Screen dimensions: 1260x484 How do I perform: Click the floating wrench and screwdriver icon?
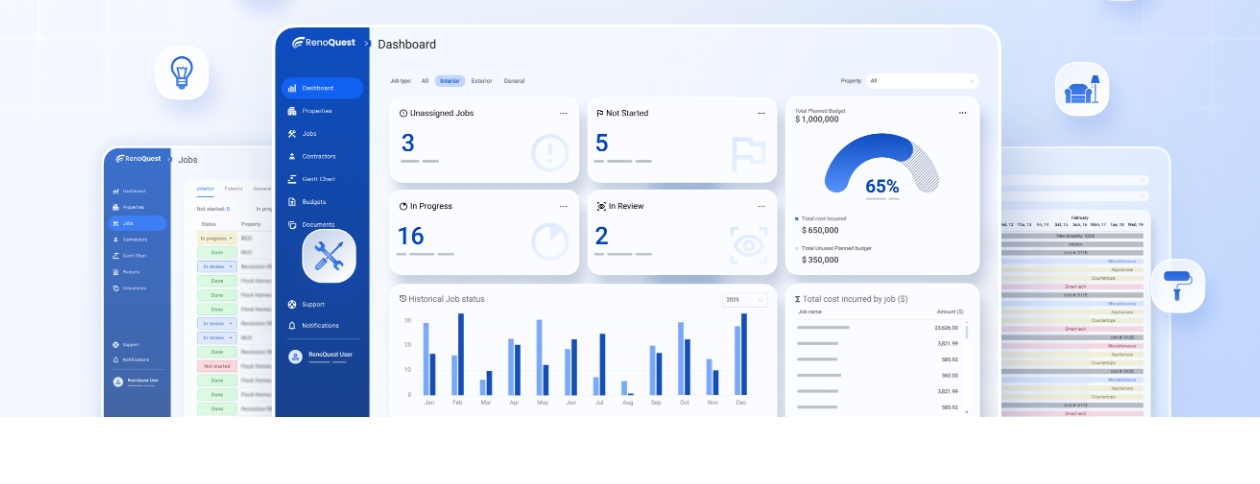pyautogui.click(x=329, y=256)
